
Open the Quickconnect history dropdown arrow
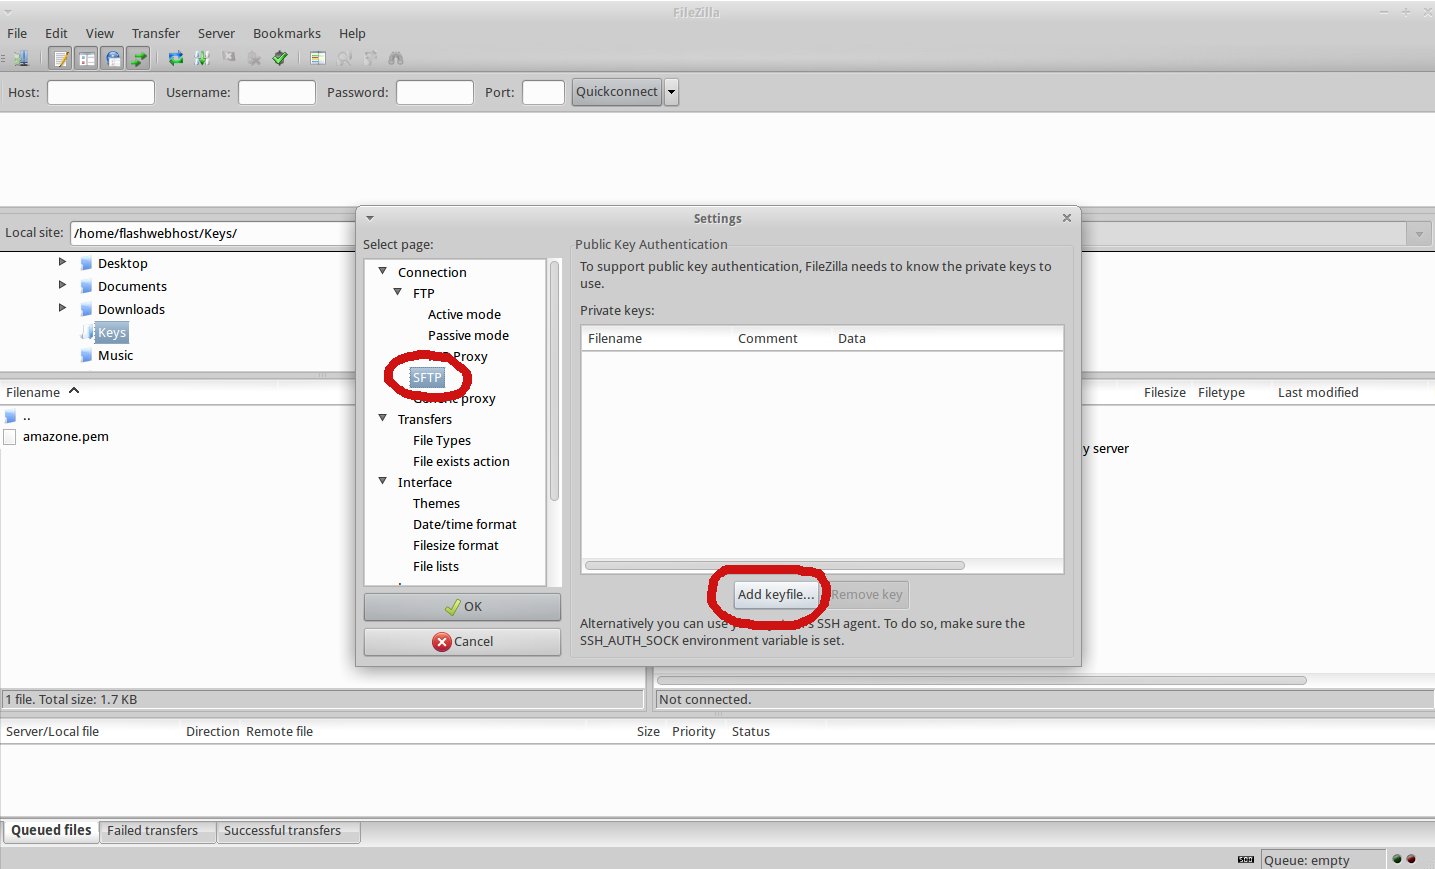671,92
